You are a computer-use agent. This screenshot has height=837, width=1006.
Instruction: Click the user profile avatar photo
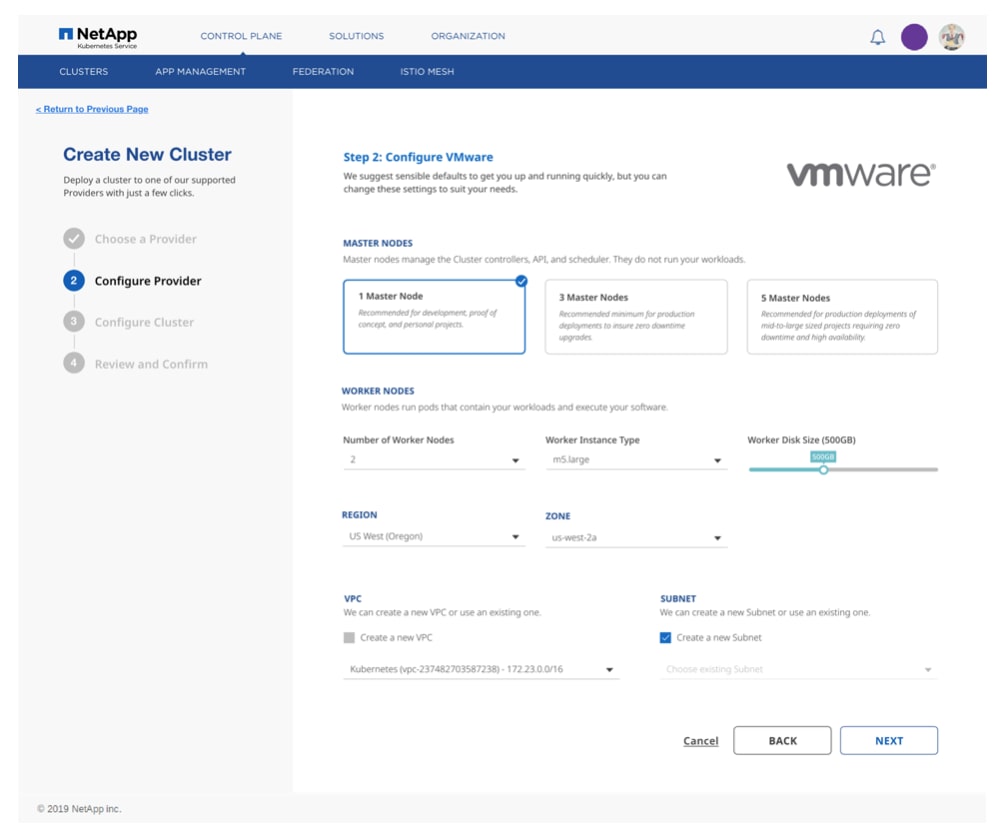pos(952,37)
